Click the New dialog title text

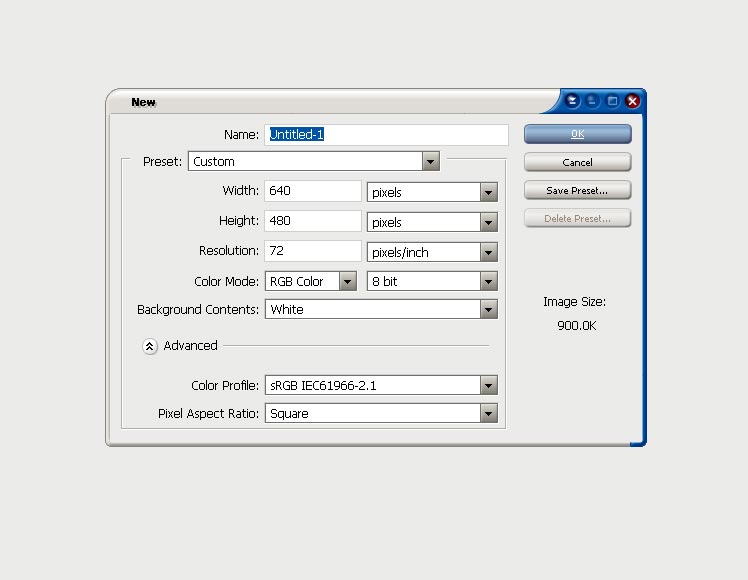[144, 102]
